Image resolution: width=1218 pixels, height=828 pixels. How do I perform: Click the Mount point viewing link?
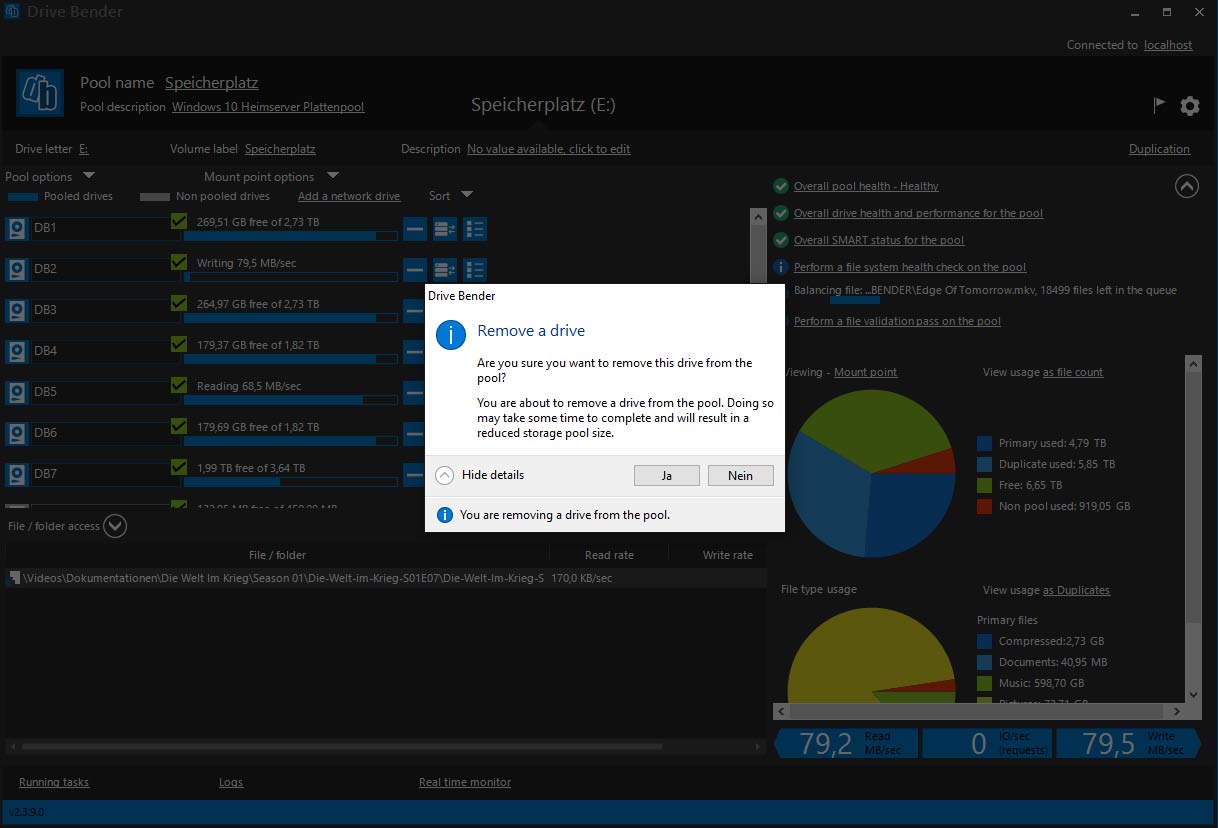pos(865,372)
